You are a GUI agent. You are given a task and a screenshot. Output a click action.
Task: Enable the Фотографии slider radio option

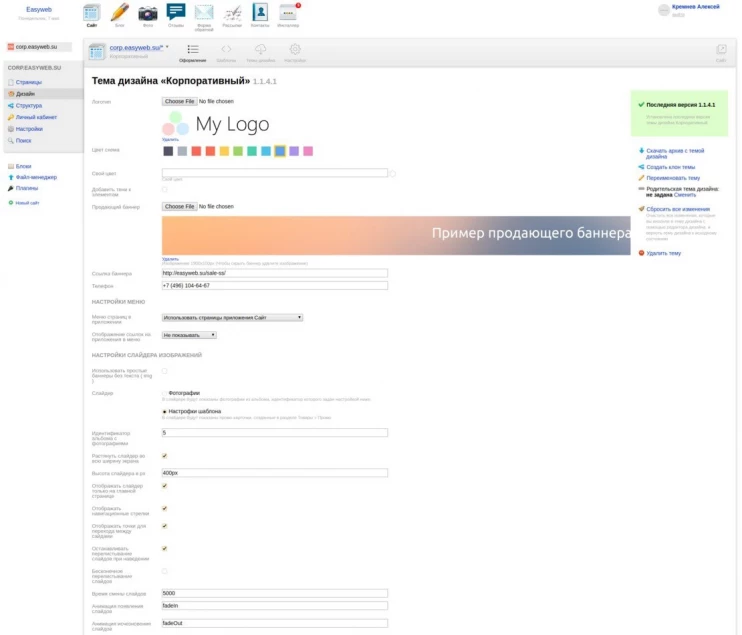tap(165, 393)
